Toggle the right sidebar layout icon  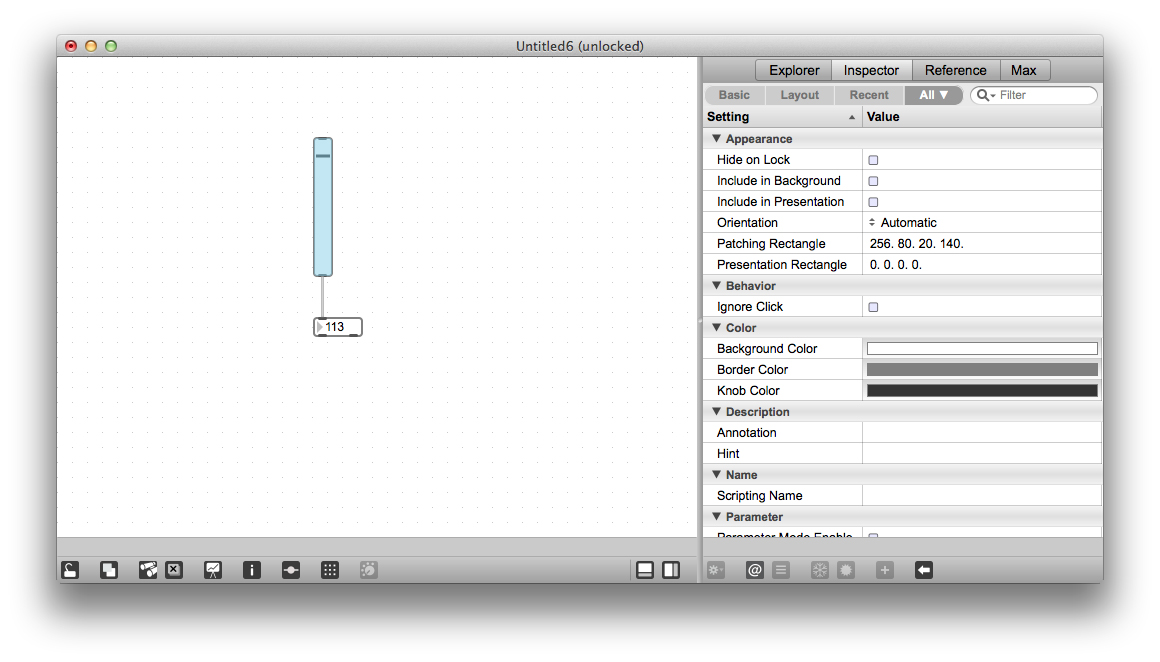671,570
